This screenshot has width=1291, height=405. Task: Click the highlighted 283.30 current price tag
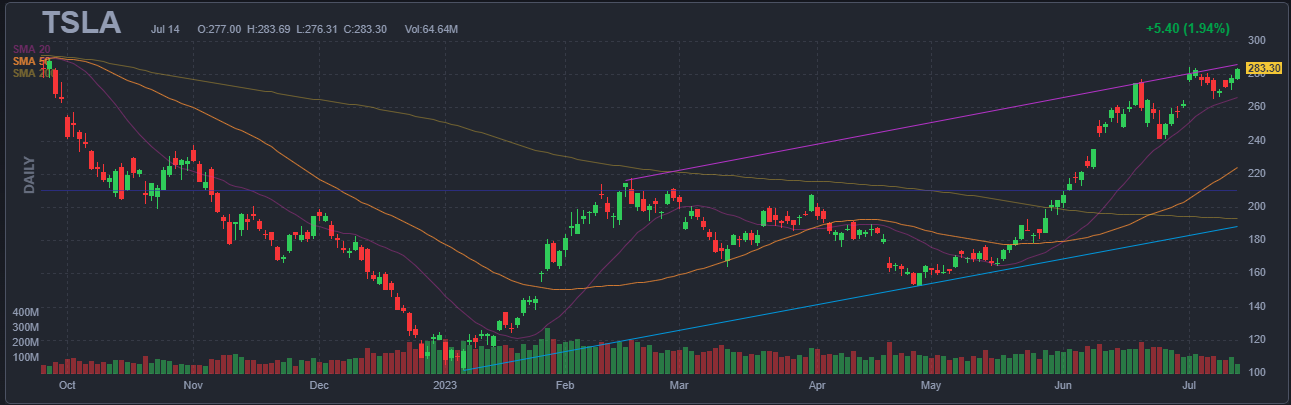pyautogui.click(x=1264, y=68)
